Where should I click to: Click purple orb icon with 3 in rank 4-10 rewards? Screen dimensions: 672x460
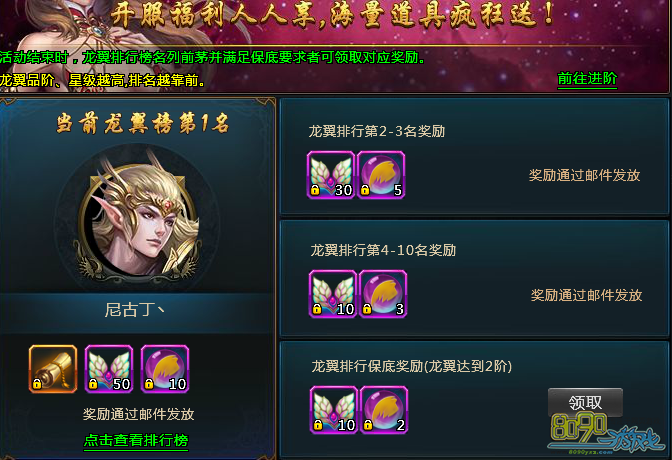point(383,294)
